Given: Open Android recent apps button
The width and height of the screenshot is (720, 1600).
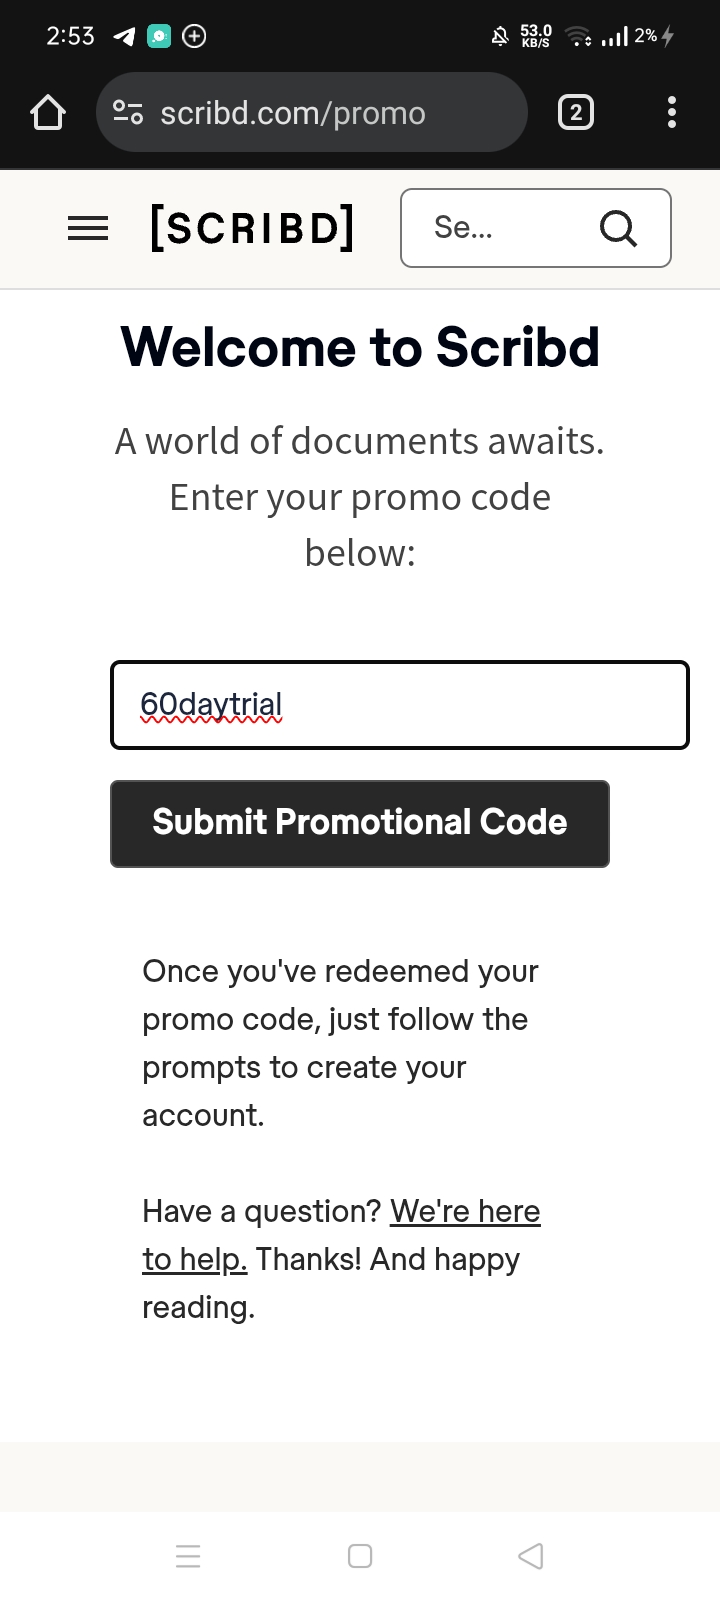Looking at the screenshot, I should 188,1556.
